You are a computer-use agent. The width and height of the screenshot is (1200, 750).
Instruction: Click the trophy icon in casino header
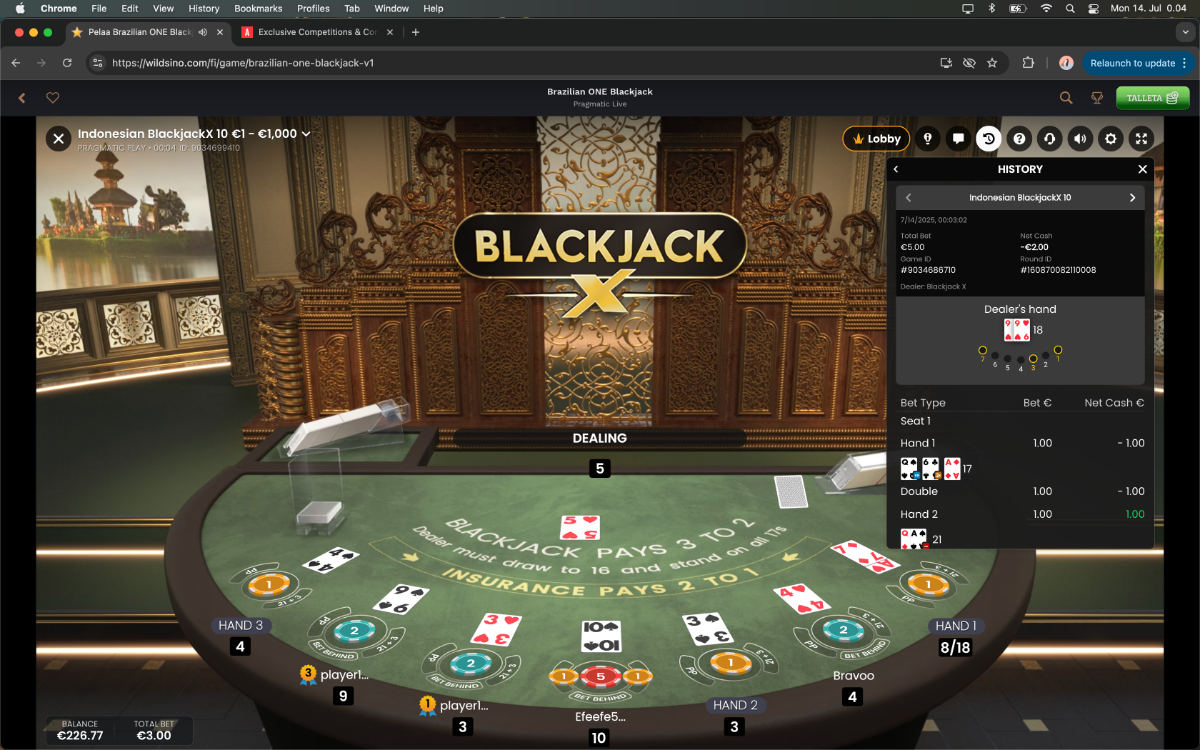[1096, 98]
